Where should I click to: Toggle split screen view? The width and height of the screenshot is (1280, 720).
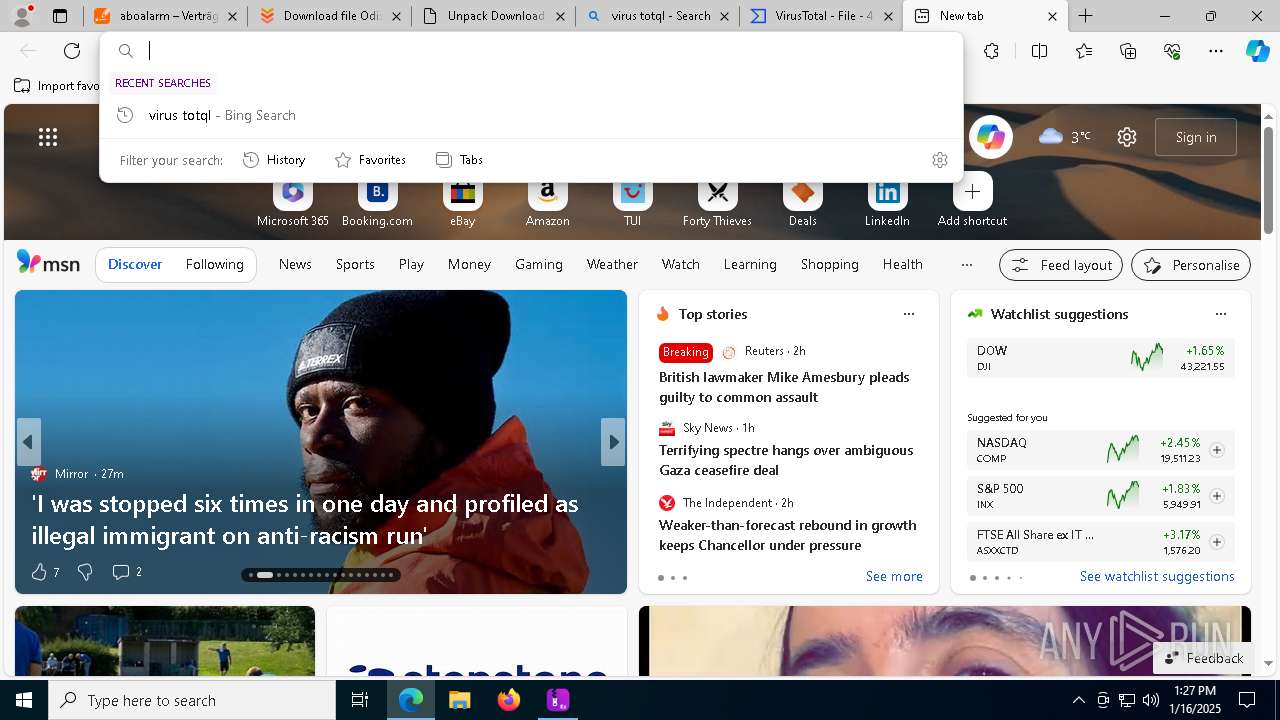pos(1039,51)
